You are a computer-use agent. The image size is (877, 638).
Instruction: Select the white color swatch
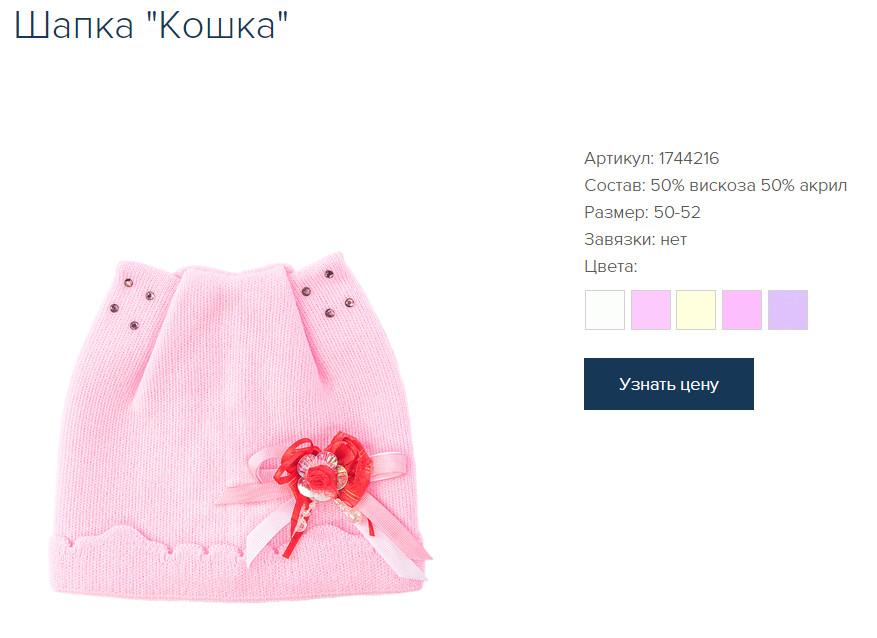(605, 310)
